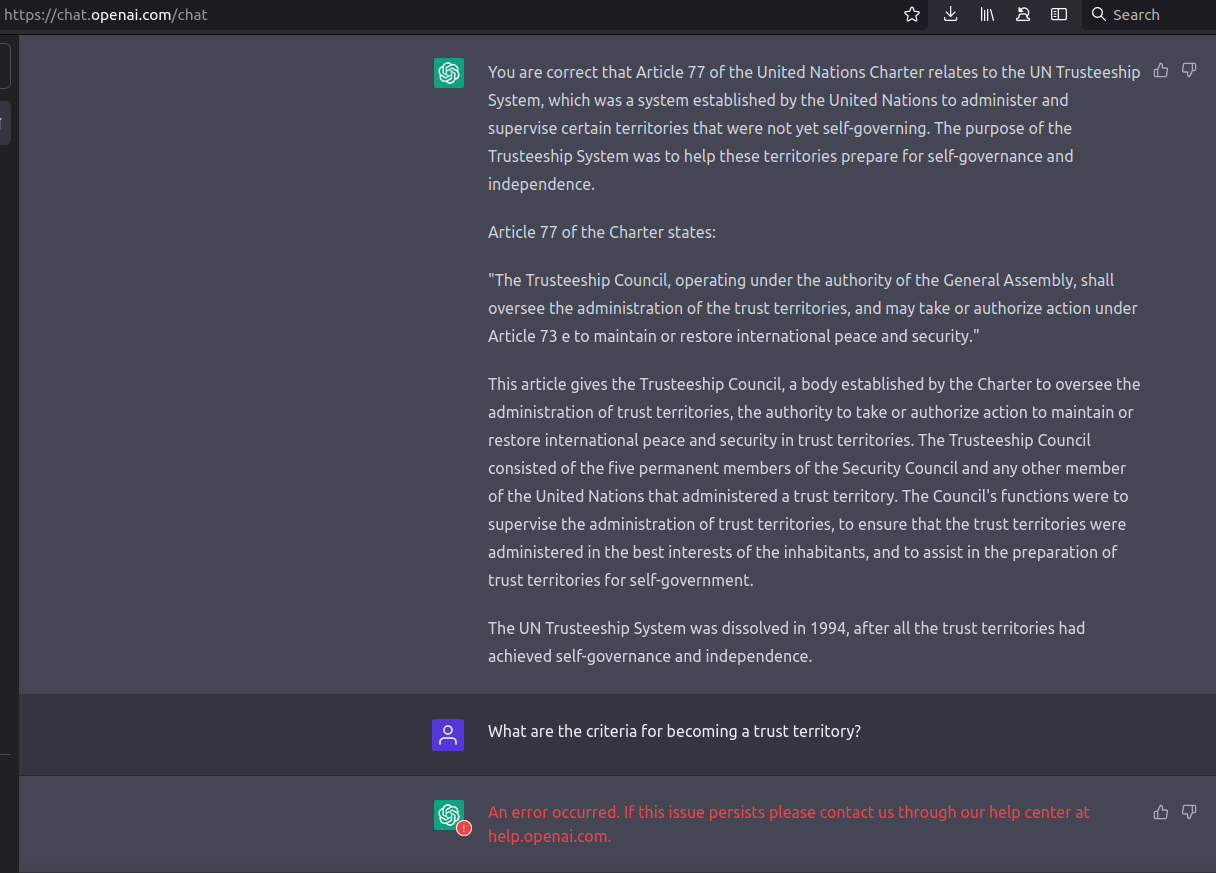
Task: Click the "What are the criteria" user message
Action: pos(674,731)
